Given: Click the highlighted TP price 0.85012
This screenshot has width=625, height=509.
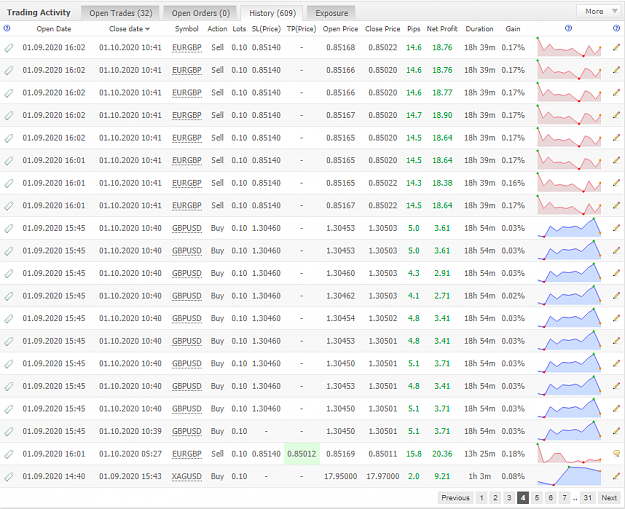Looking at the screenshot, I should (x=301, y=454).
